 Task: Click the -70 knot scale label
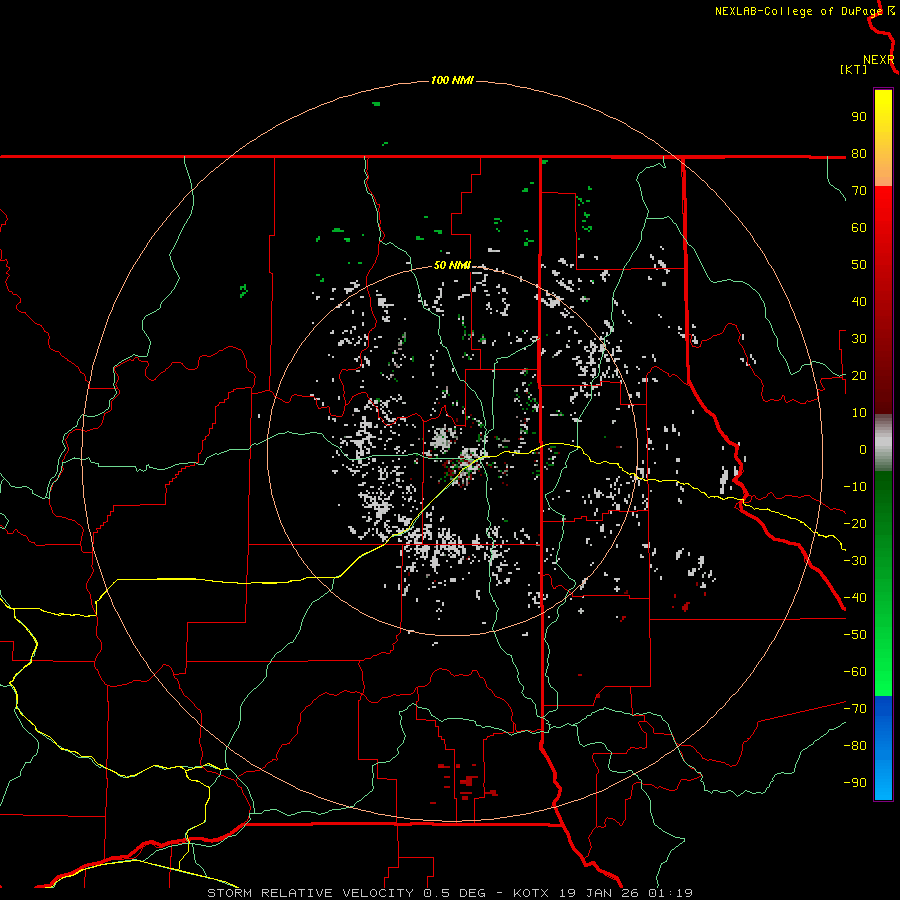[855, 709]
